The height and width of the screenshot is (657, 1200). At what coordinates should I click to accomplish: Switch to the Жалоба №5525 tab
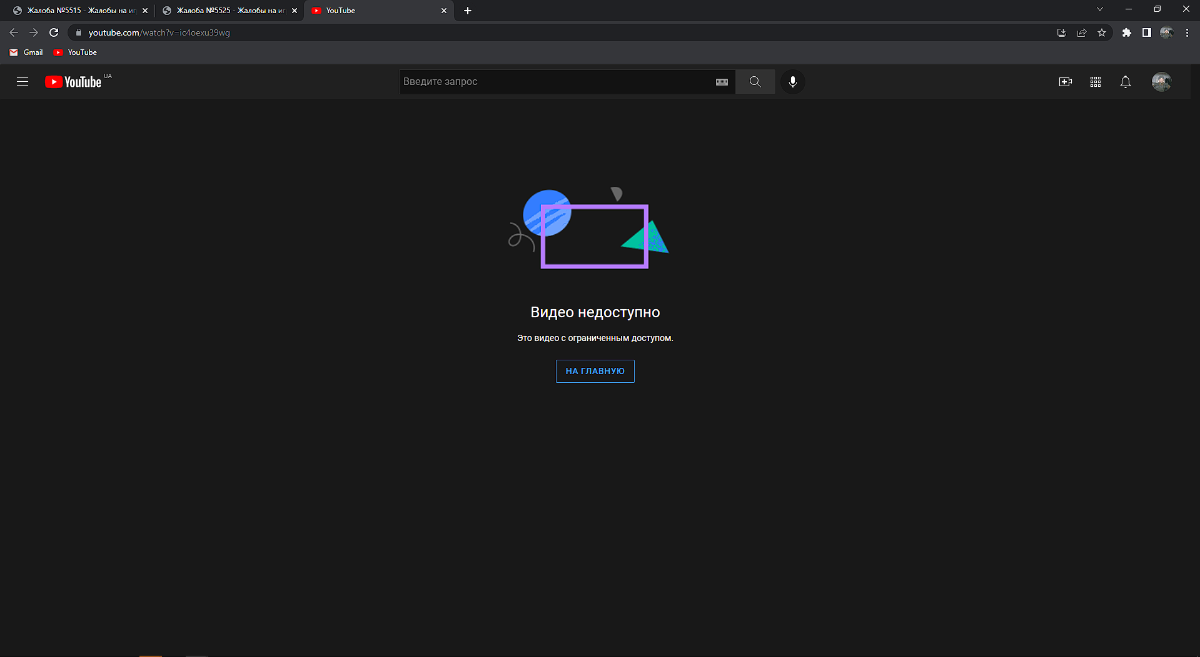[225, 10]
